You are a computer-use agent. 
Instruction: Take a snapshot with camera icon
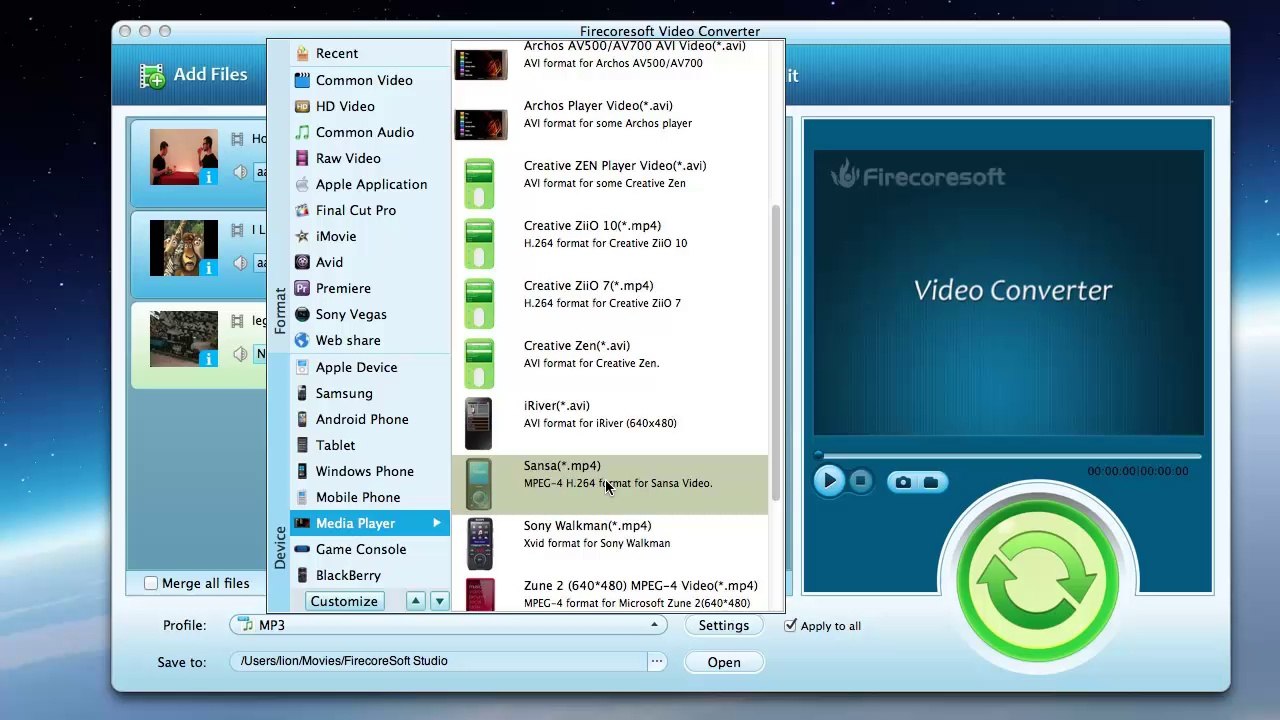pos(903,482)
